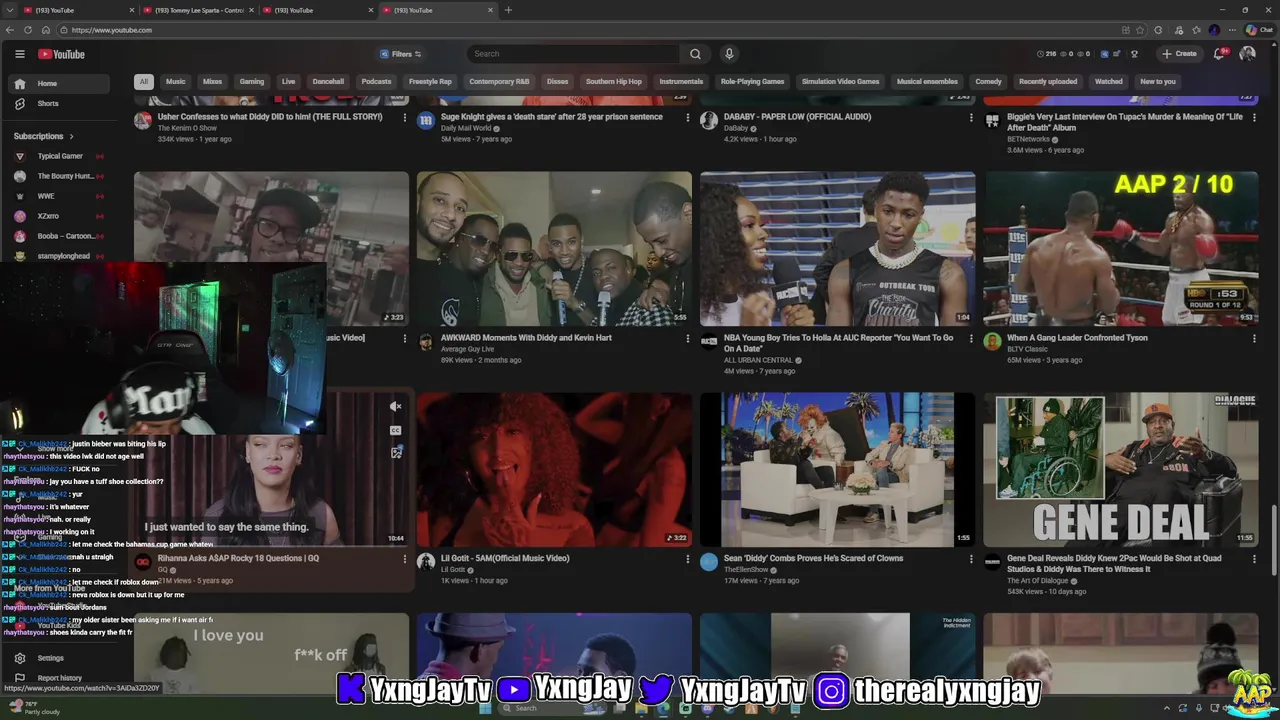Open Lil Gotit 5AM video thumbnail
This screenshot has width=1280, height=720.
tap(554, 470)
